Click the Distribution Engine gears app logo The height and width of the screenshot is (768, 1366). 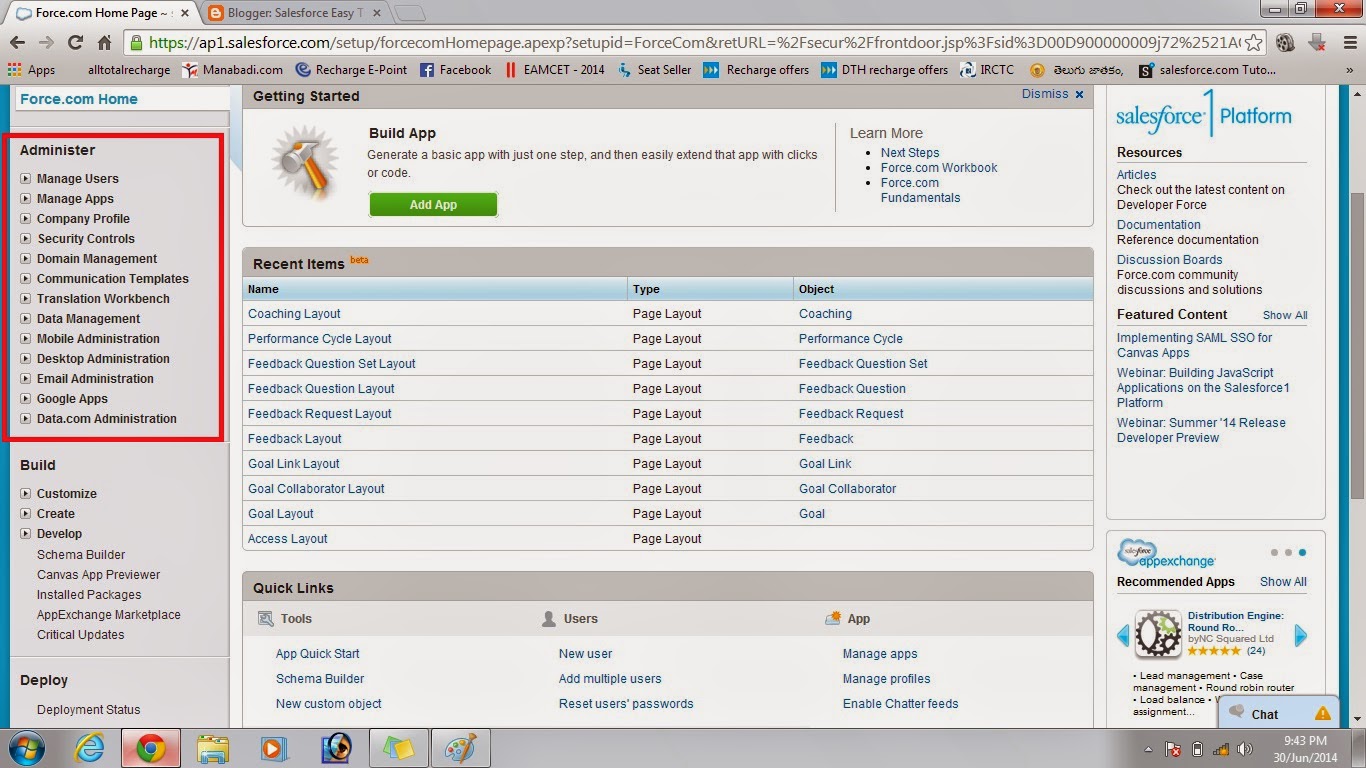1157,632
